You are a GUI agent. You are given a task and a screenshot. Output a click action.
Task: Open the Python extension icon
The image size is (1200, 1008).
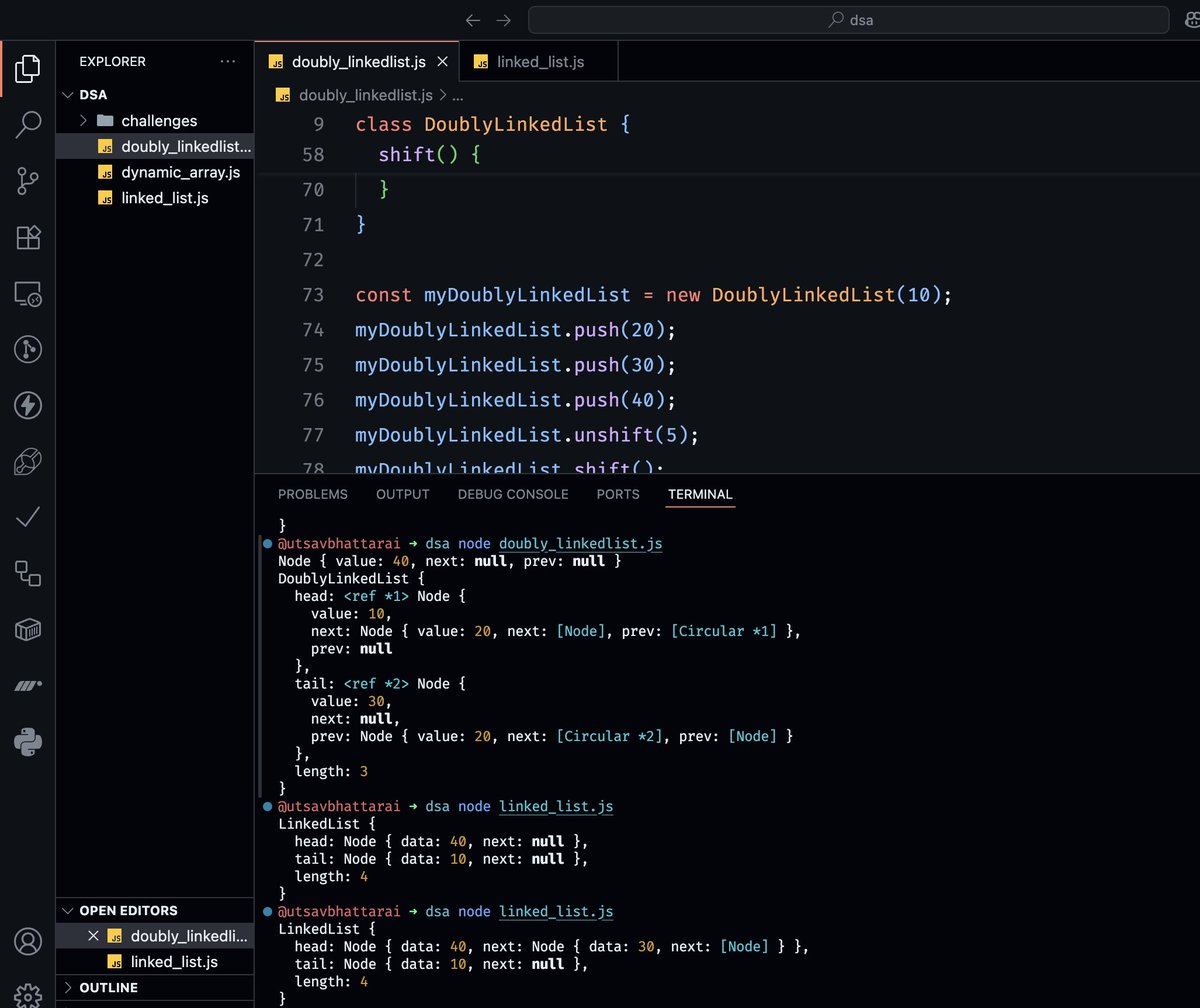pyautogui.click(x=28, y=741)
